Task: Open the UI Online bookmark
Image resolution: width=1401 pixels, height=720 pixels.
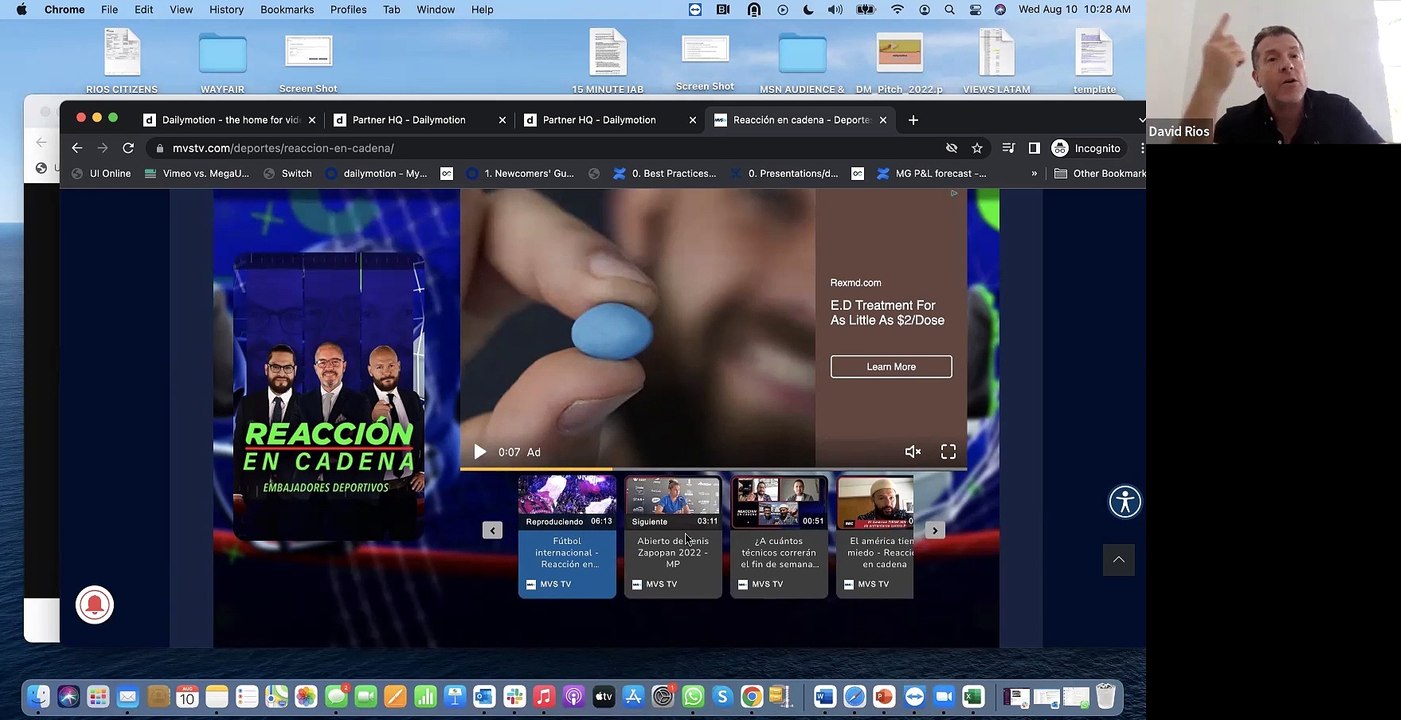Action: click(x=101, y=174)
